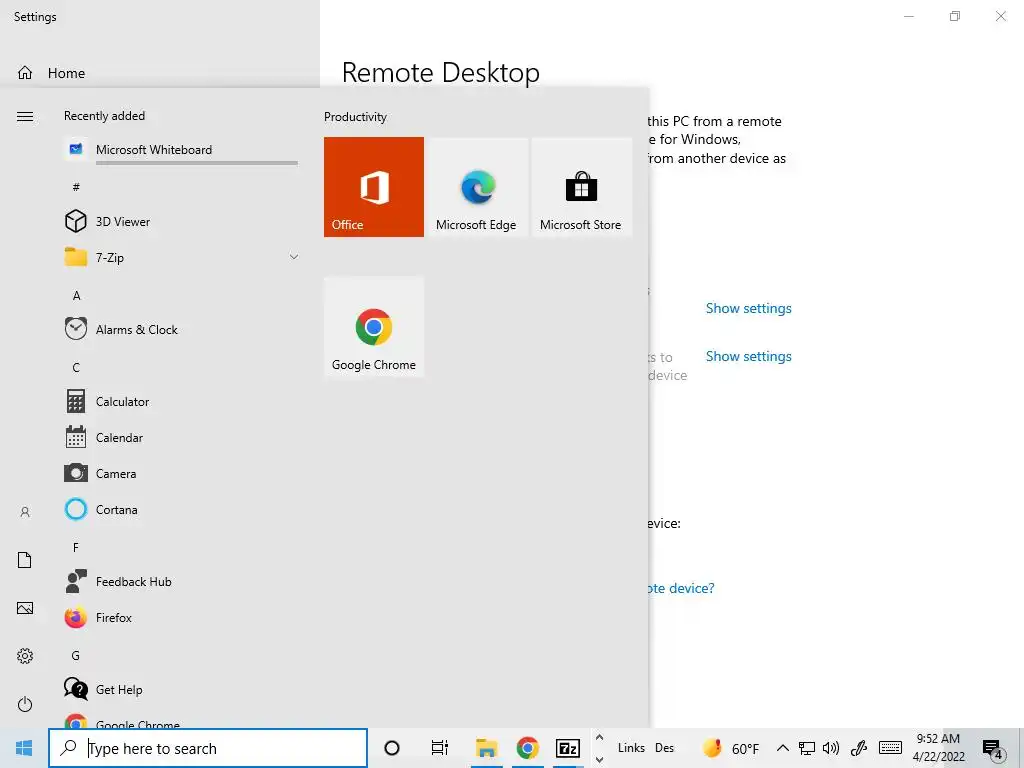Open the Calendar app
Image resolution: width=1024 pixels, height=768 pixels.
181,437
